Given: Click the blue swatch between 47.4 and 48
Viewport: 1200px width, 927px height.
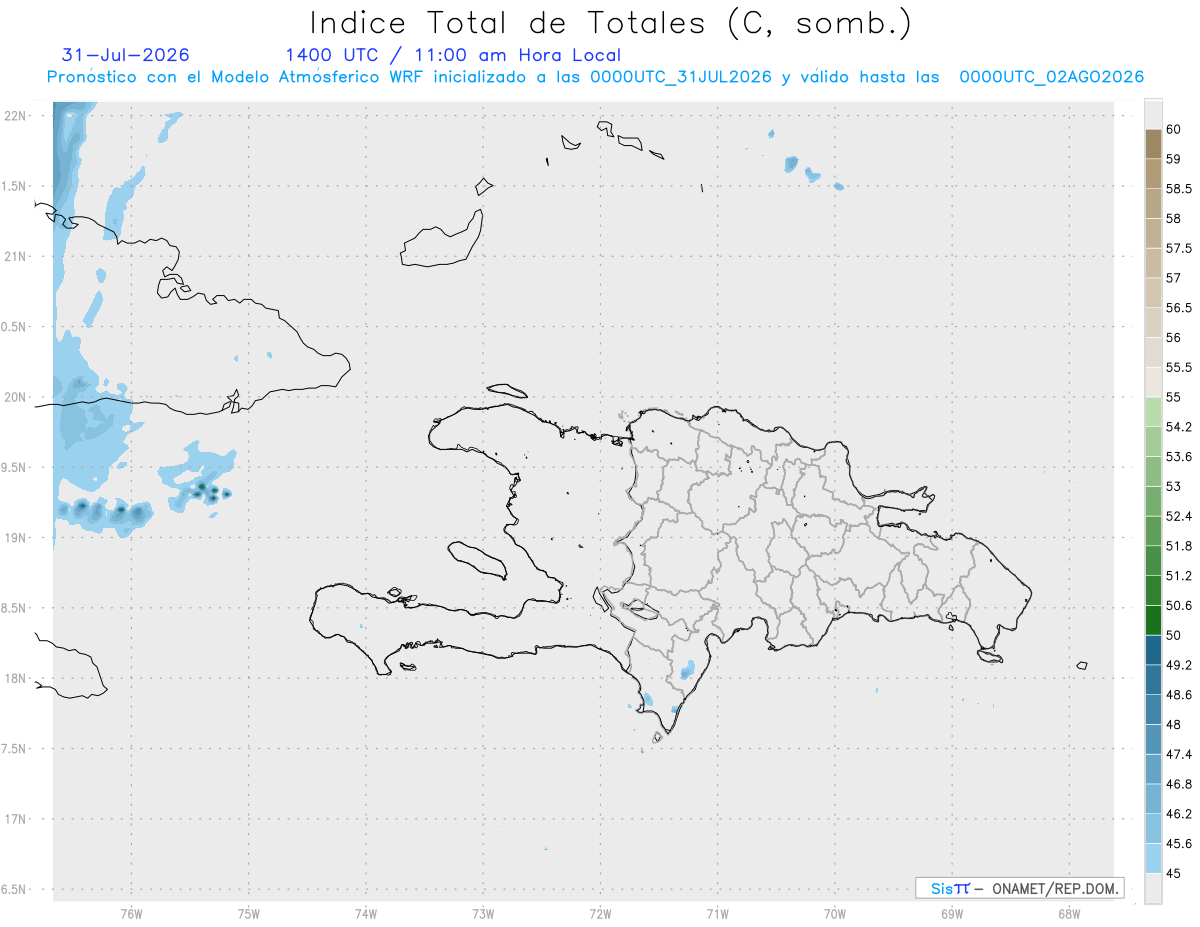Looking at the screenshot, I should (1153, 739).
